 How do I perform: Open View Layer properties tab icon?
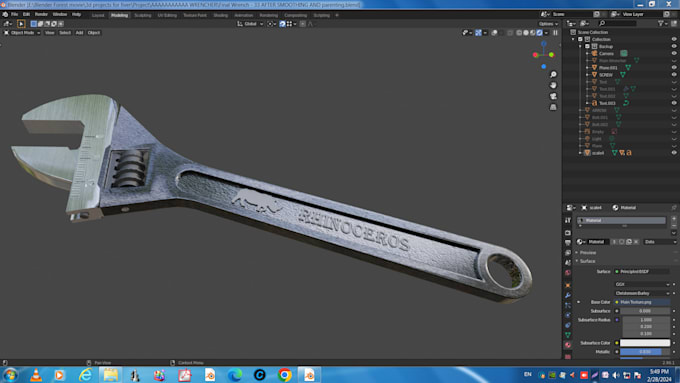pos(568,252)
